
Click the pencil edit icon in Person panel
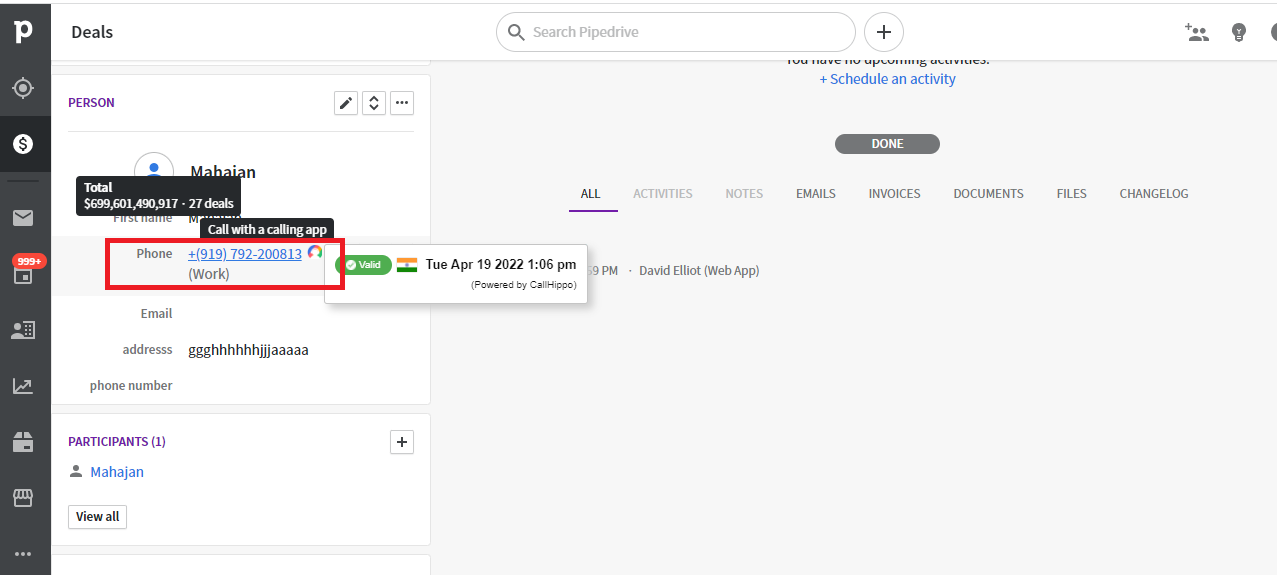pos(346,103)
